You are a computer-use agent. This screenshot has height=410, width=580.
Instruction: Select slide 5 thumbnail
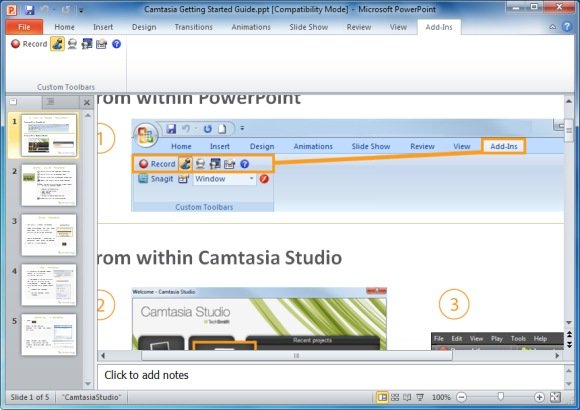click(49, 335)
